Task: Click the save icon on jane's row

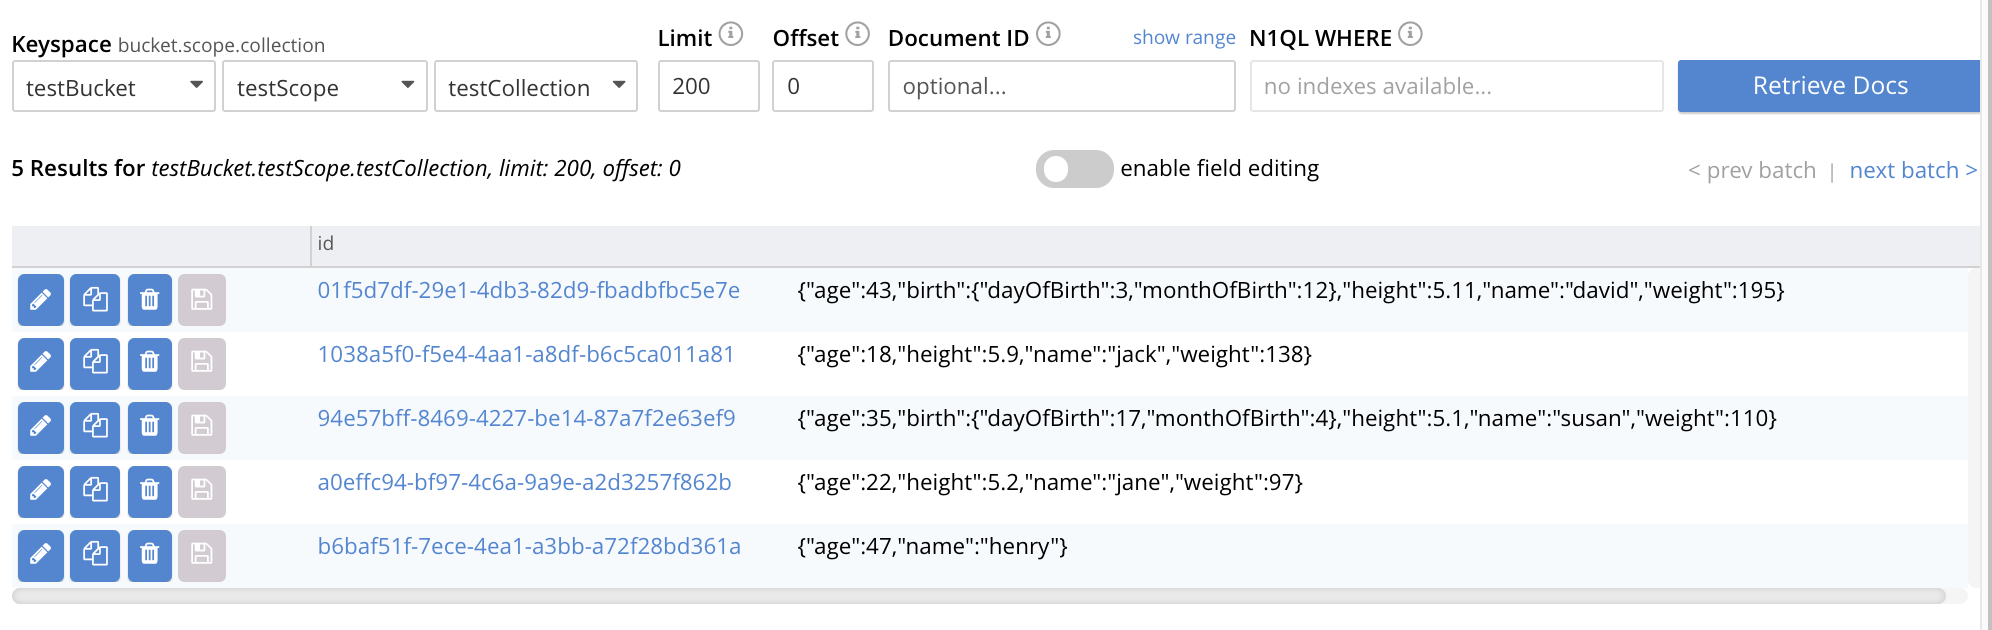Action: pos(202,491)
